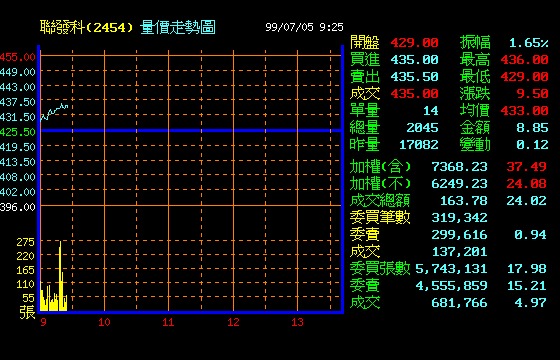Click the red 成交 price '435.00'

click(x=414, y=94)
